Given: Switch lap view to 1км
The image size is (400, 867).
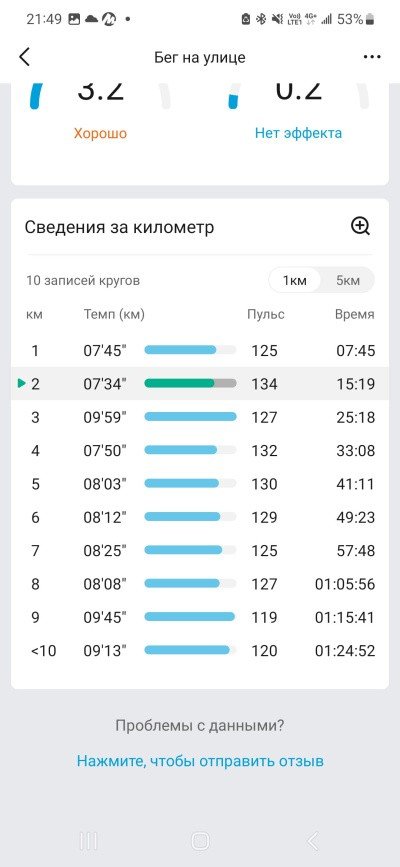Looking at the screenshot, I should pyautogui.click(x=295, y=280).
